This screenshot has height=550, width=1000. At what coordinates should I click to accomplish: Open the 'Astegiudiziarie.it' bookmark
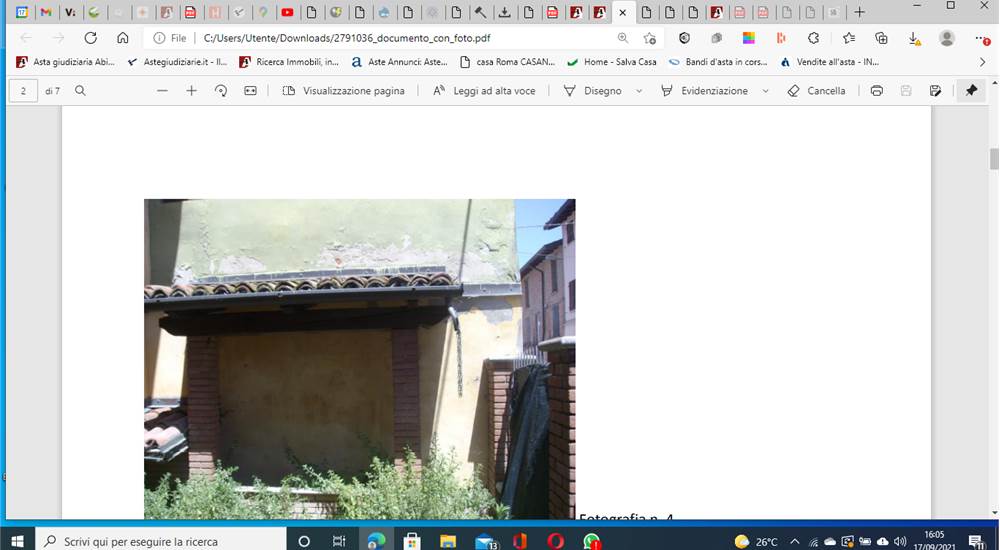tap(177, 62)
